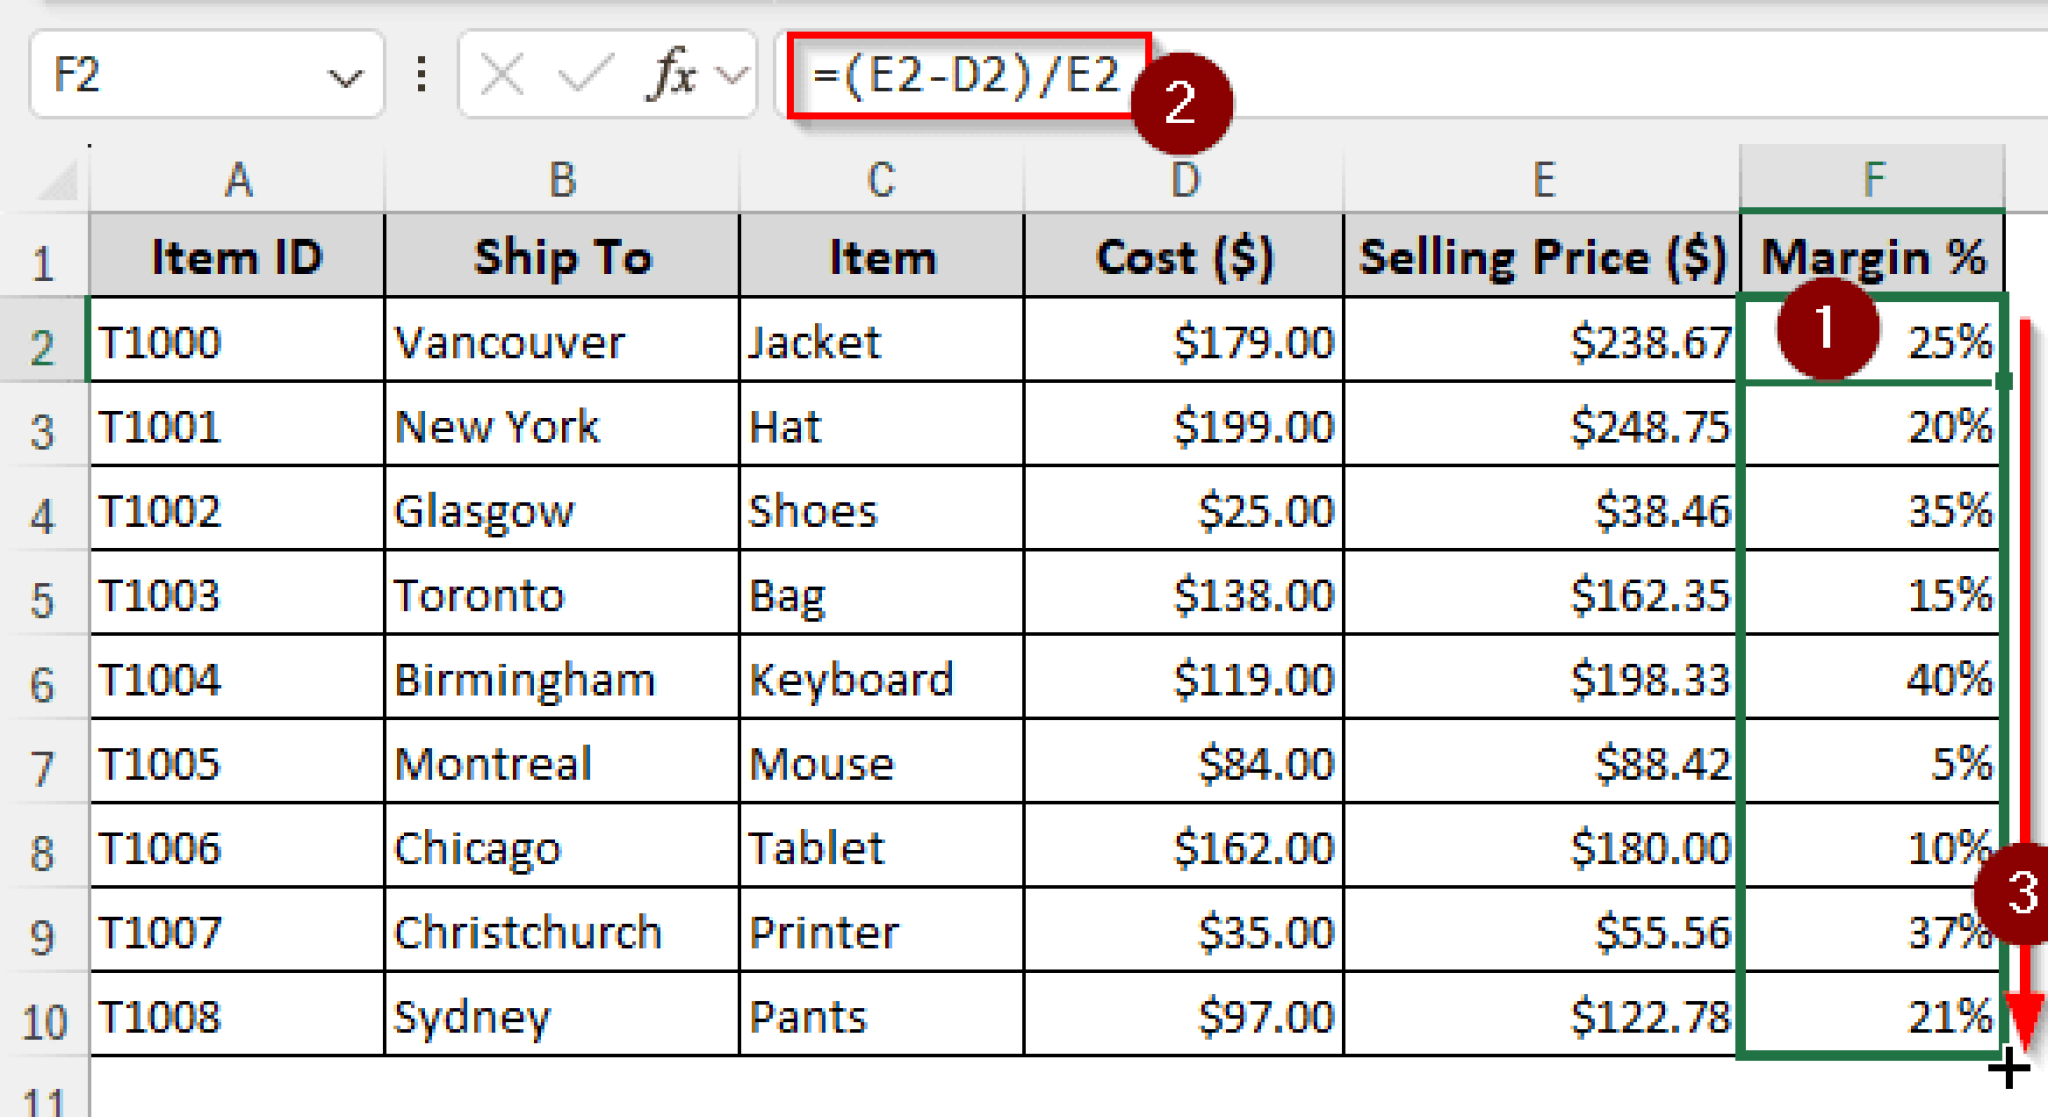This screenshot has width=2048, height=1117.
Task: Click the vertical ellipsis beside Name Box
Action: pyautogui.click(x=420, y=72)
